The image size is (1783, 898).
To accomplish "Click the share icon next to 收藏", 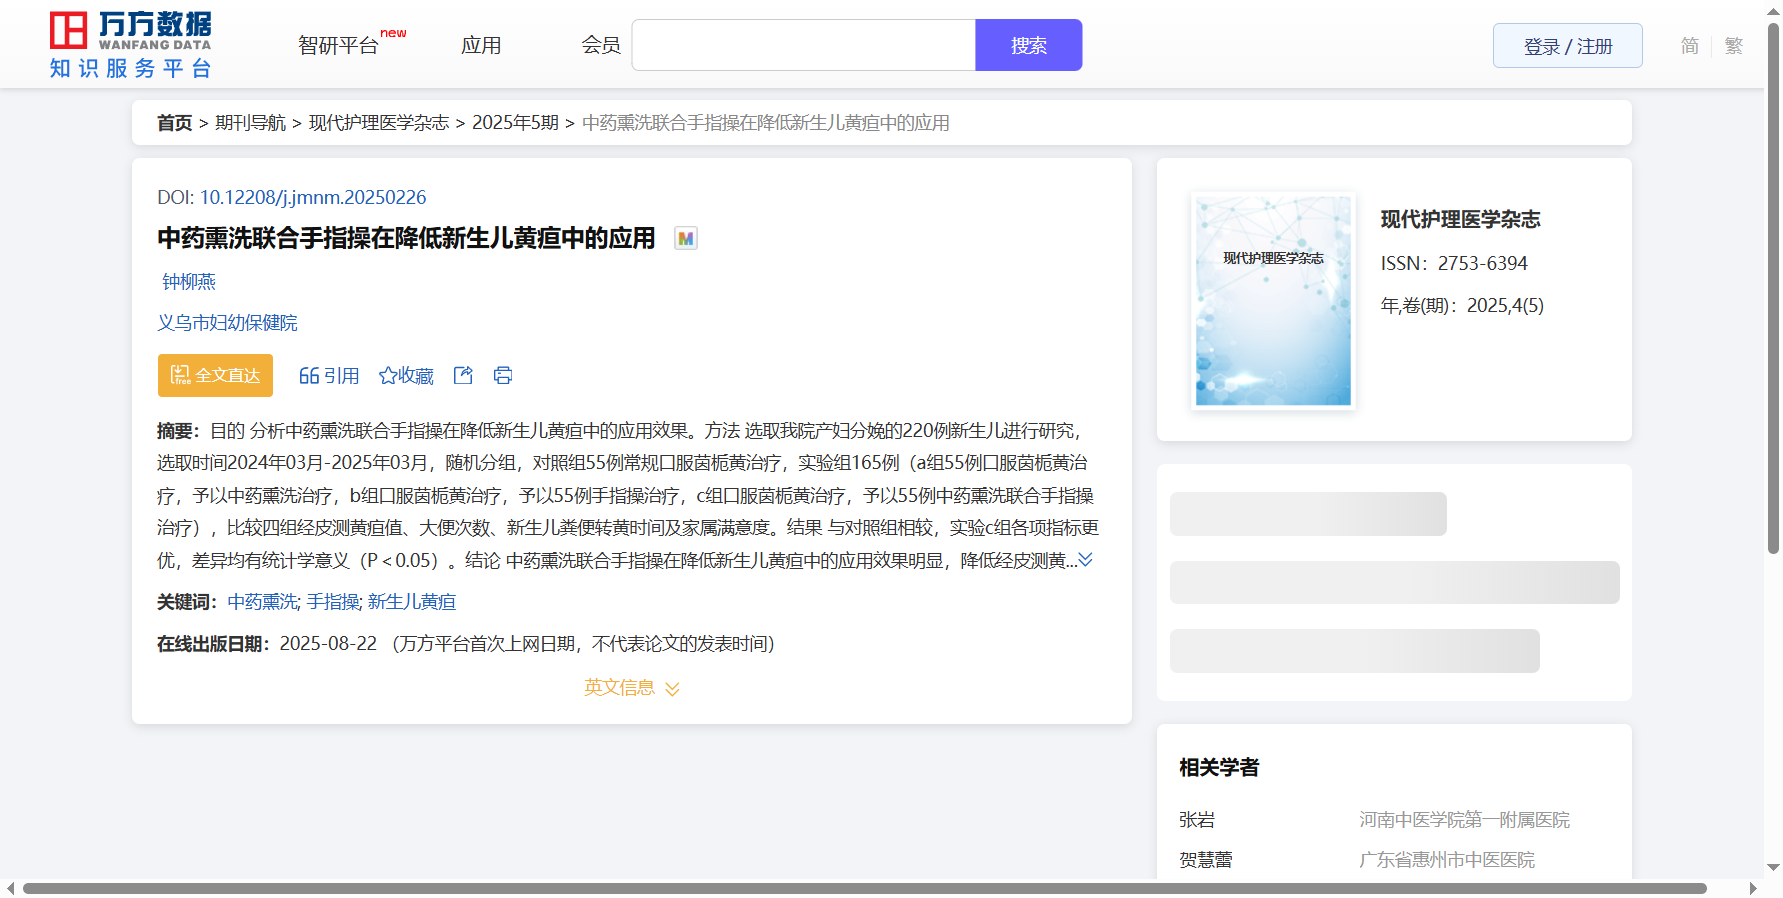I will coord(463,375).
